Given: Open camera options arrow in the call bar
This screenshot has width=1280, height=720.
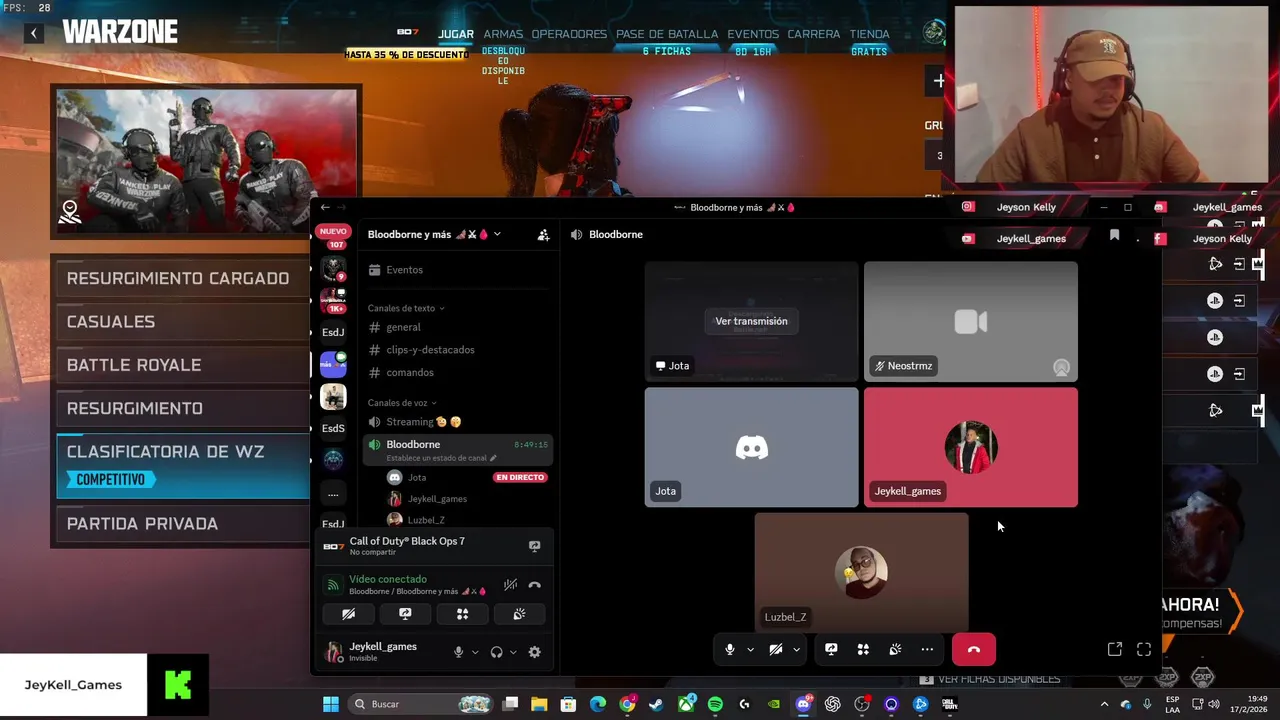Looking at the screenshot, I should tap(796, 650).
